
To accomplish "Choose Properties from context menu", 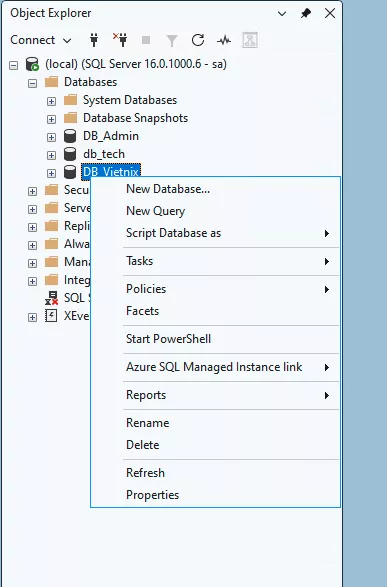I will point(215,495).
